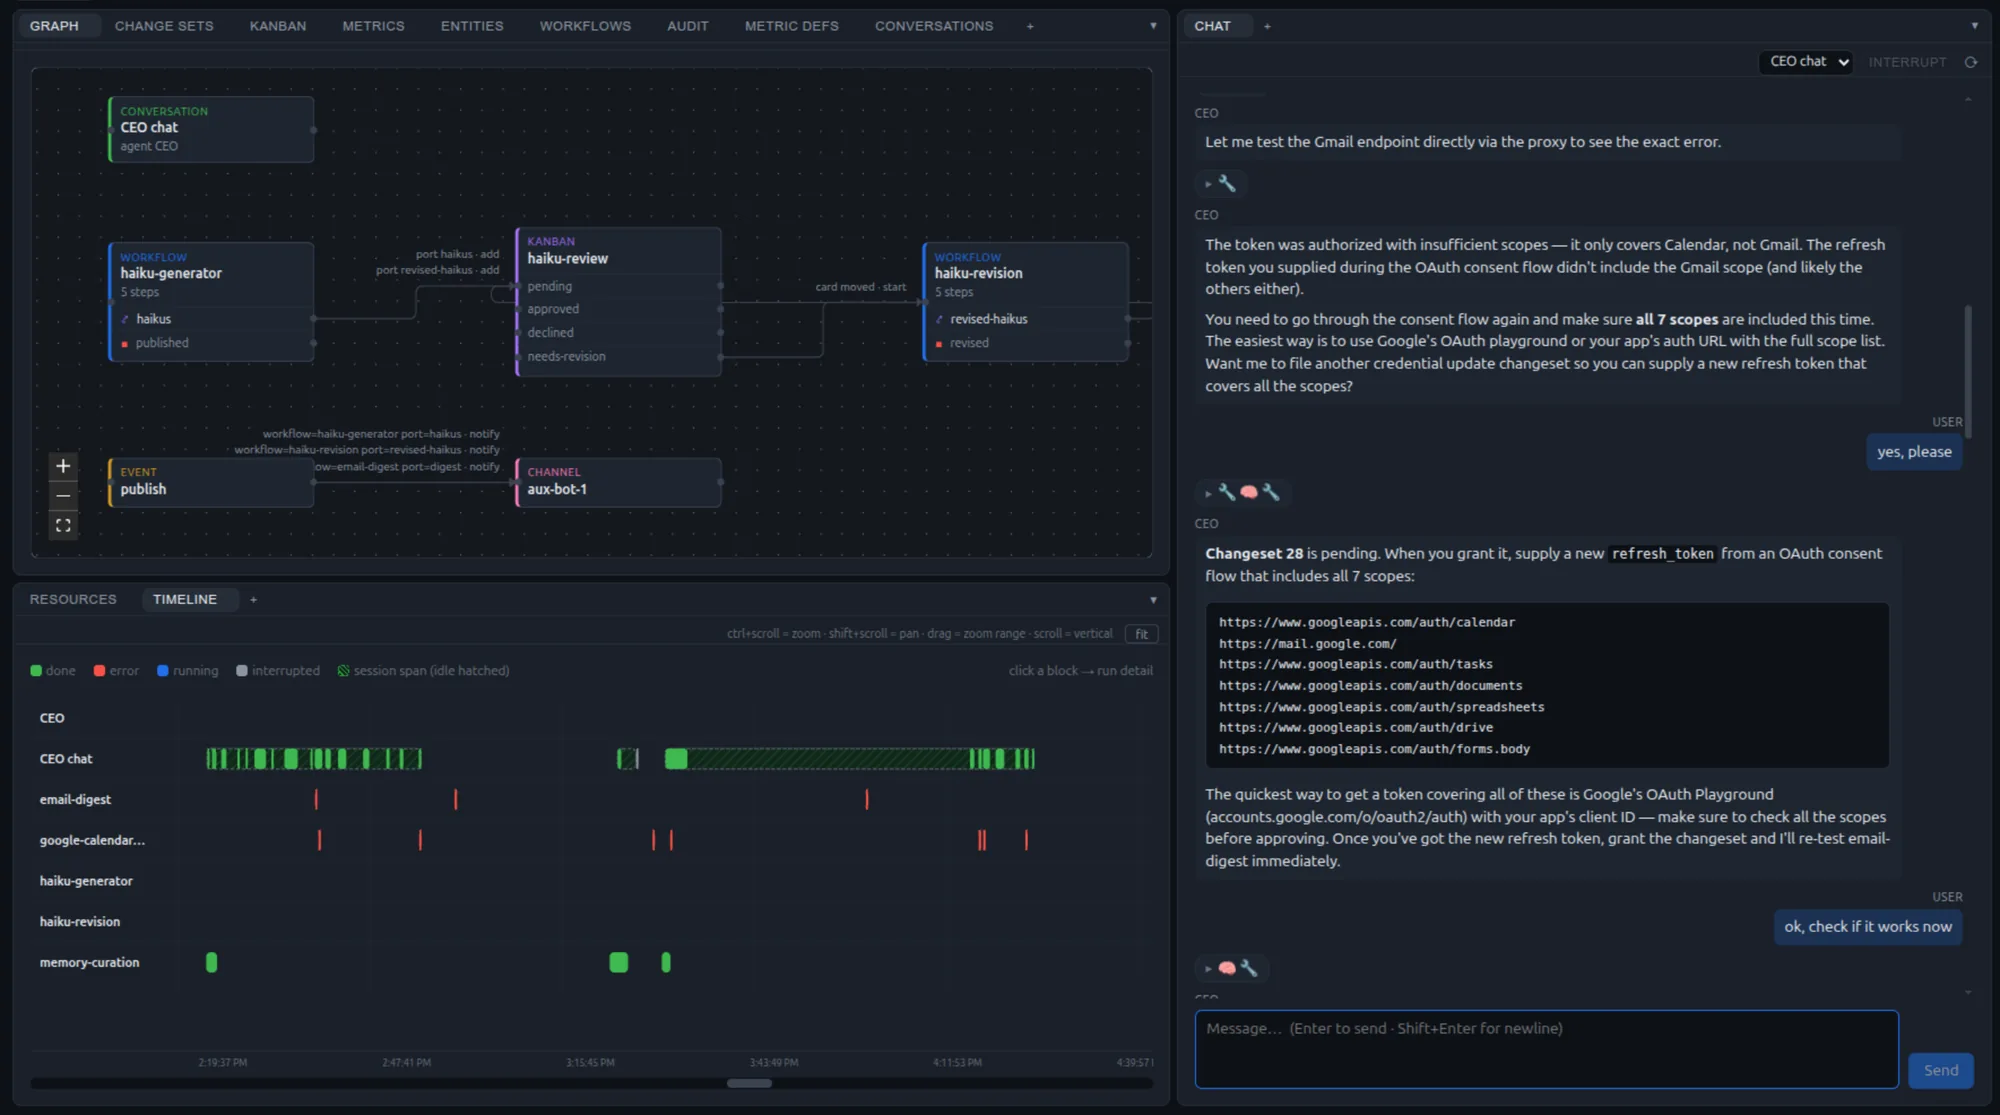2000x1115 pixels.
Task: Add a new tab next to CHAT
Action: pos(1267,26)
